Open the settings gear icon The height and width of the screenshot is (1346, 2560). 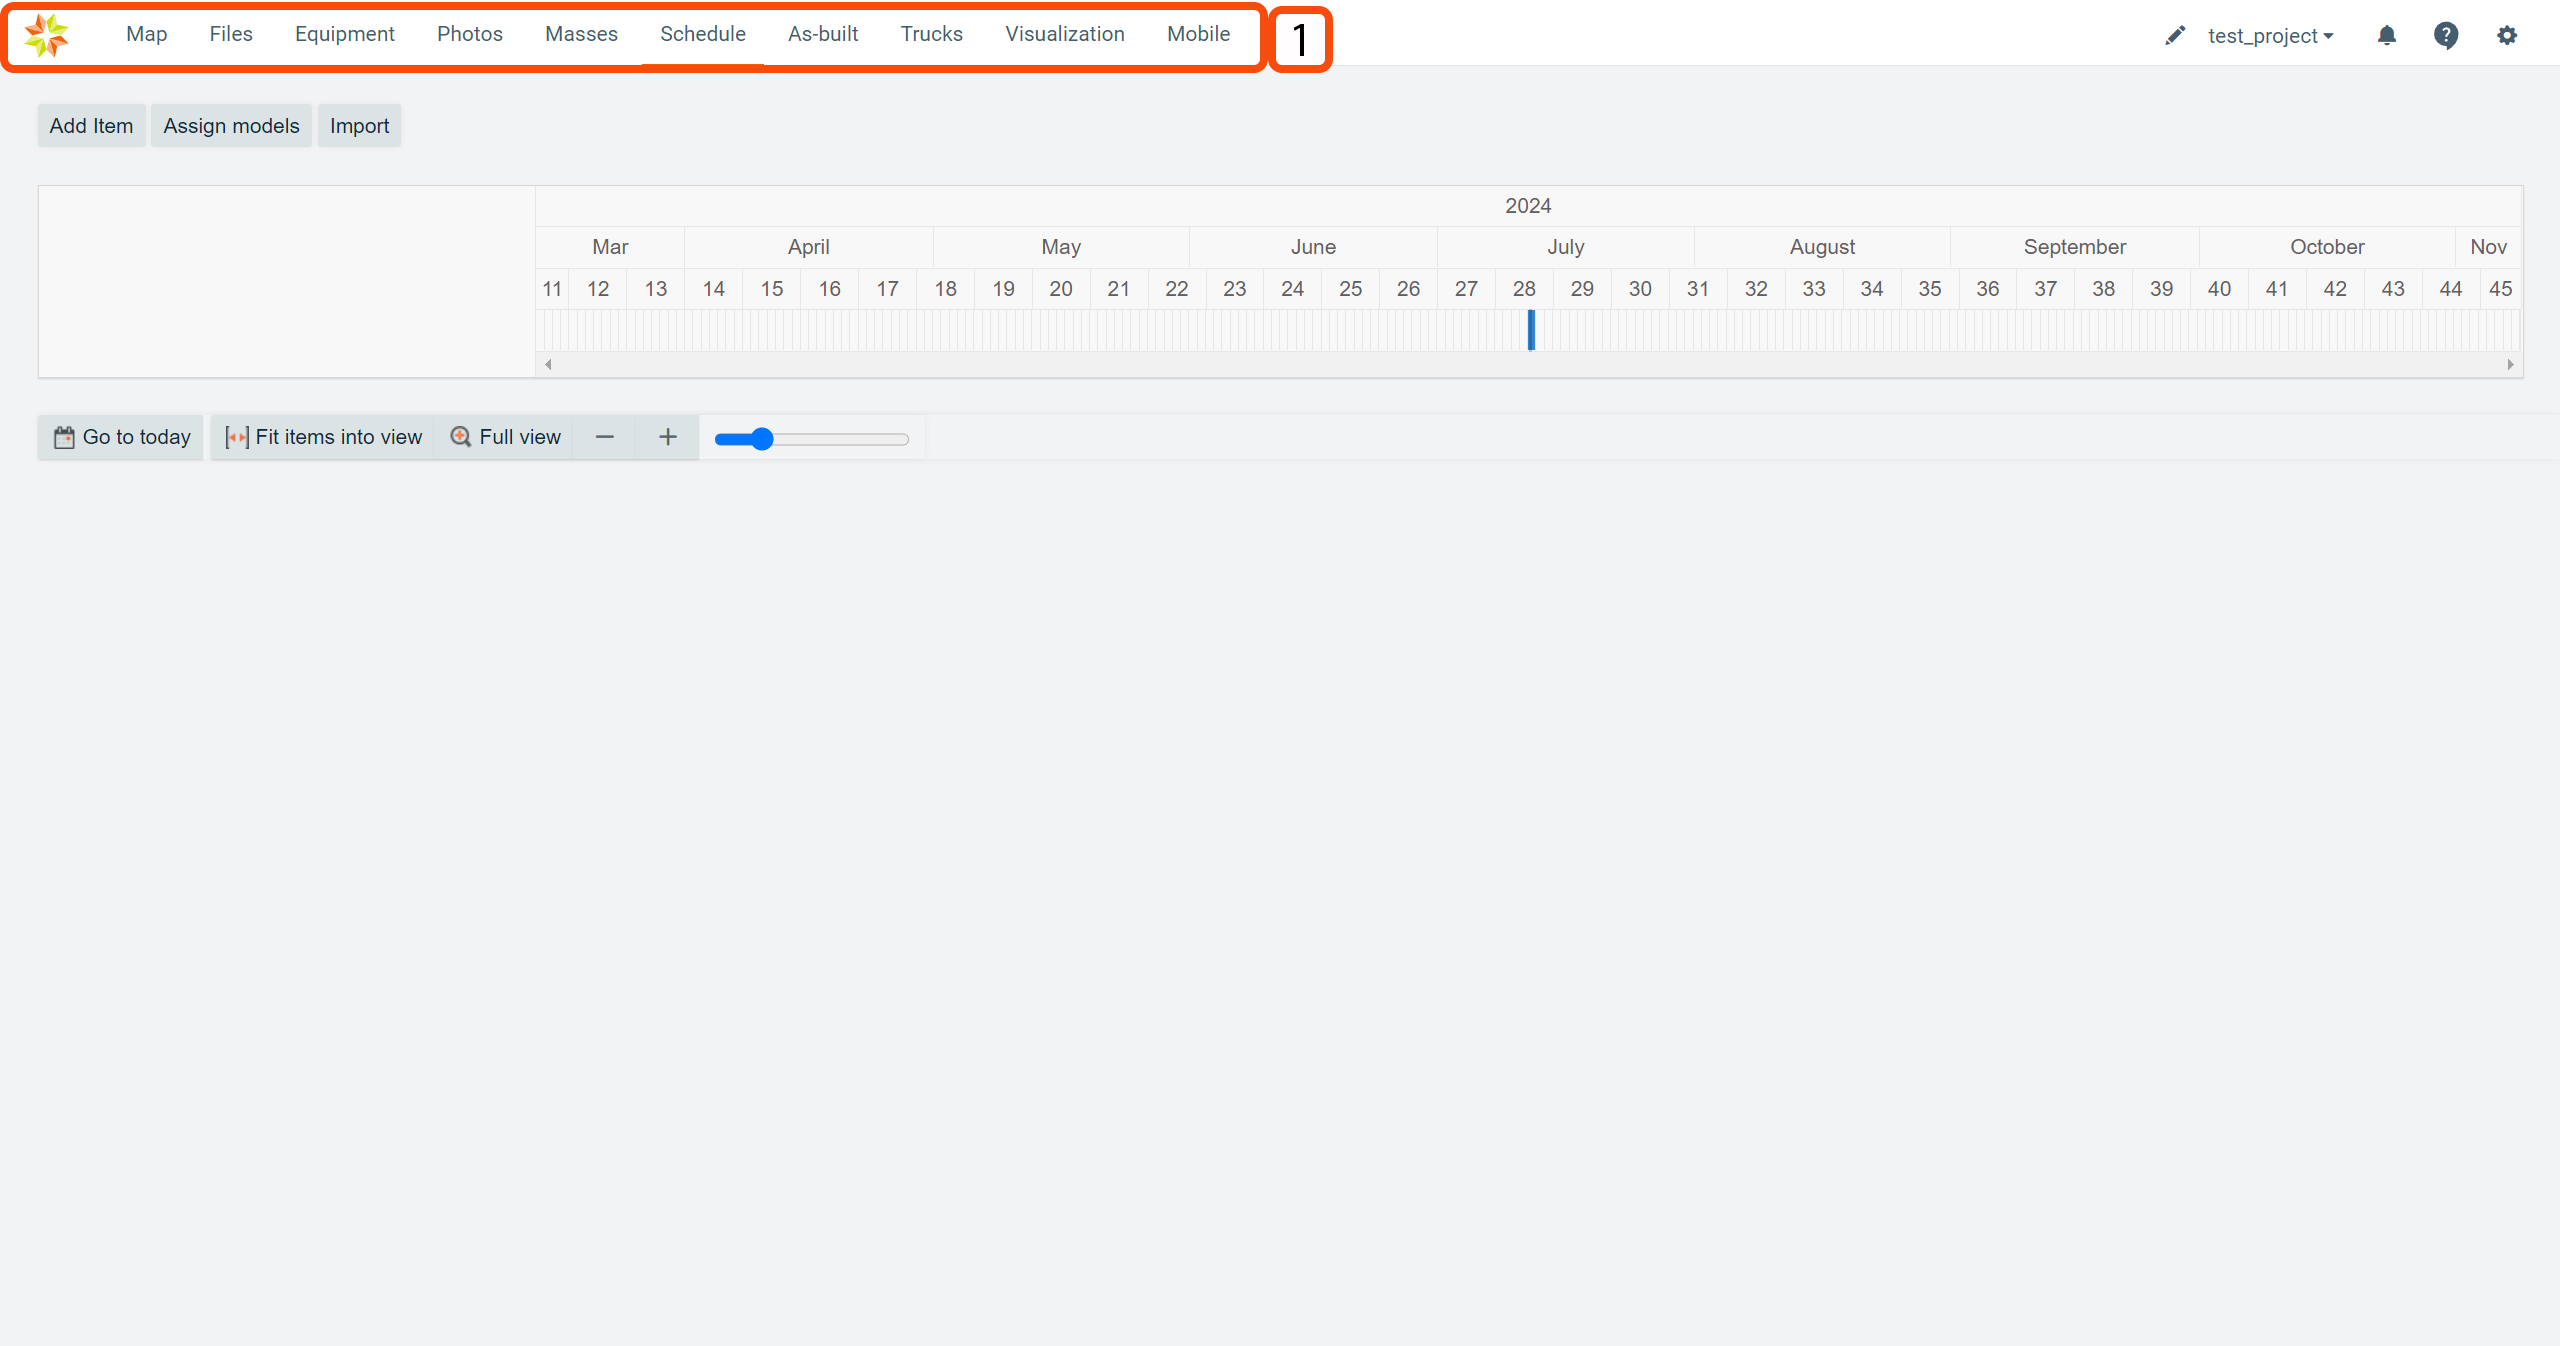[2506, 36]
